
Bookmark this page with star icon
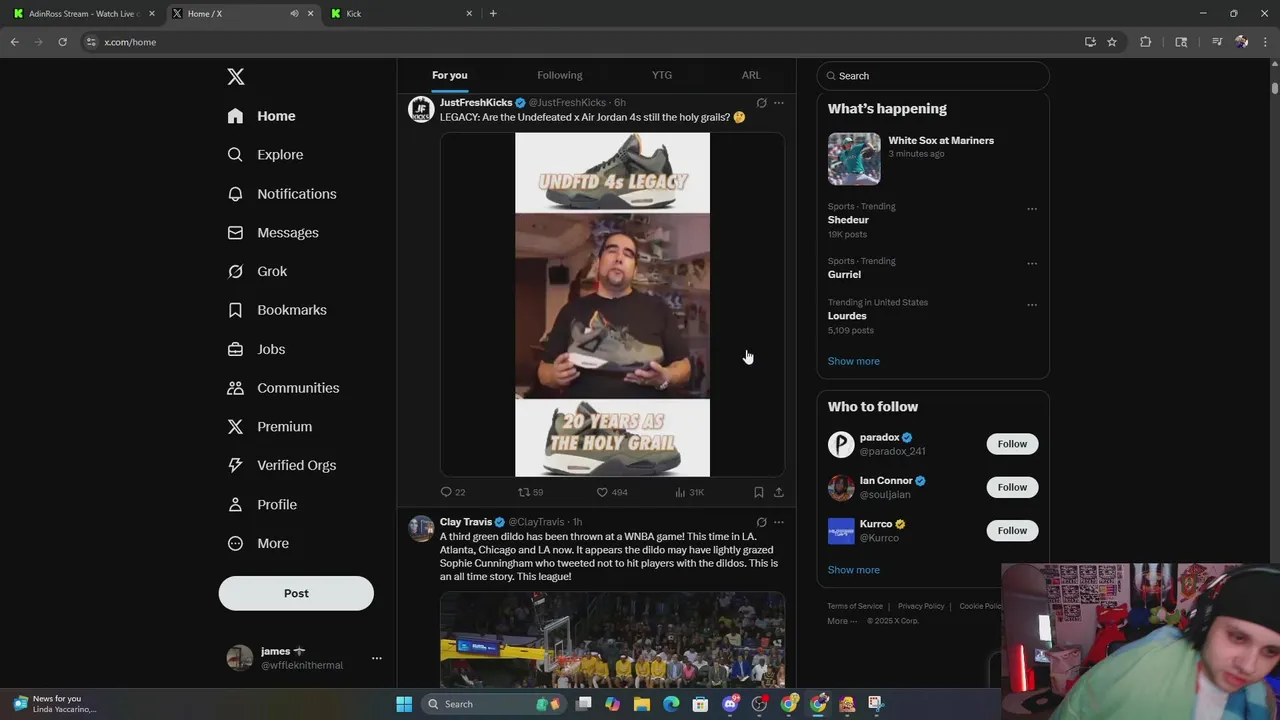click(x=1112, y=42)
